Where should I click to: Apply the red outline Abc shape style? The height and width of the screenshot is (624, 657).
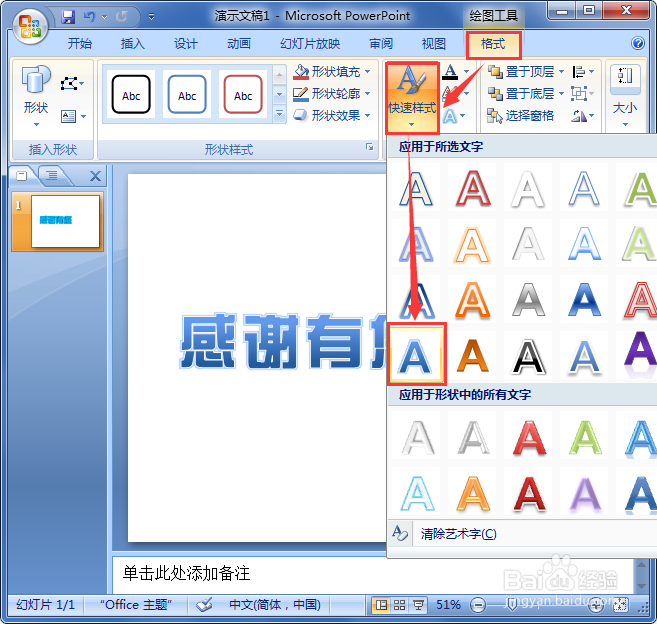click(243, 95)
